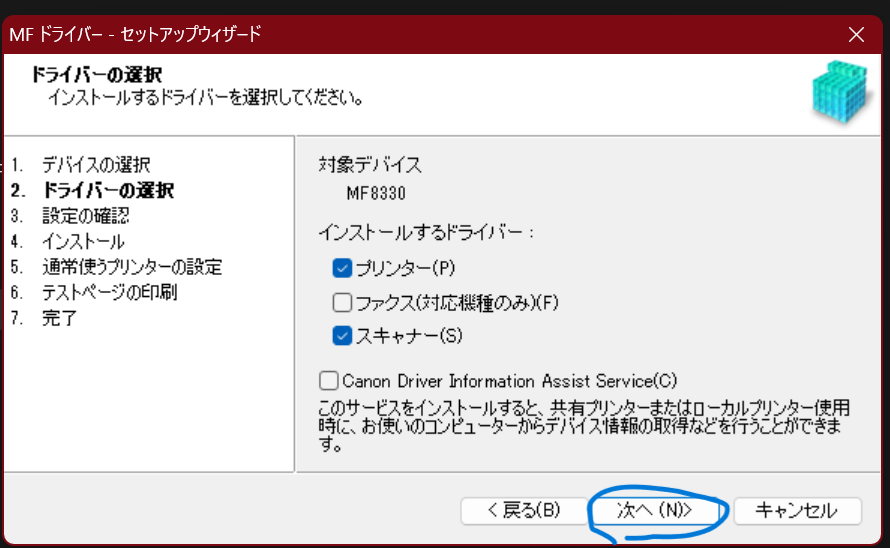Click step 7 完了 in step list
890x548 pixels.
pyautogui.click(x=59, y=319)
